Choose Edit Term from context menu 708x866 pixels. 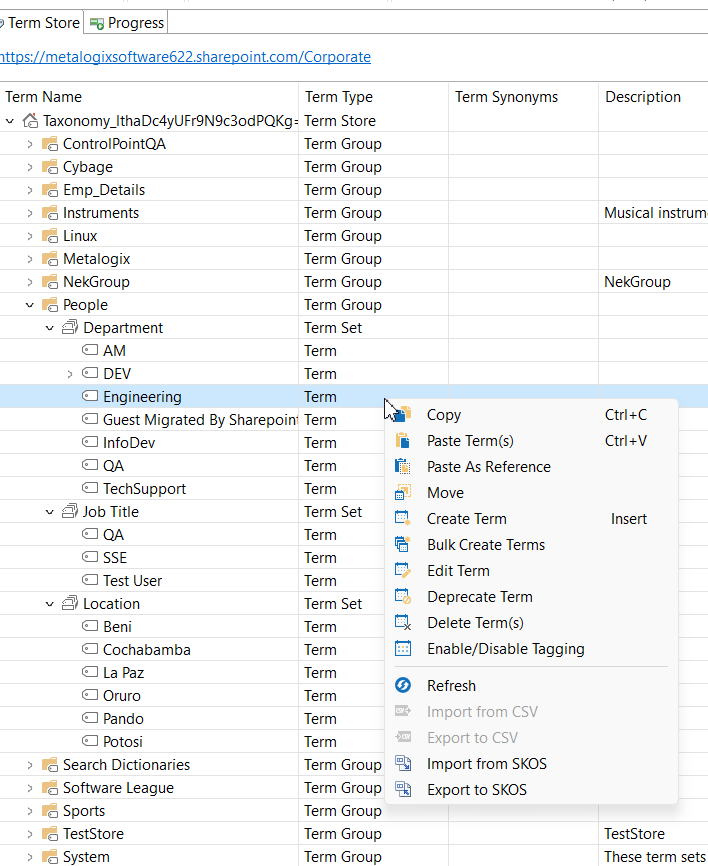click(x=458, y=571)
